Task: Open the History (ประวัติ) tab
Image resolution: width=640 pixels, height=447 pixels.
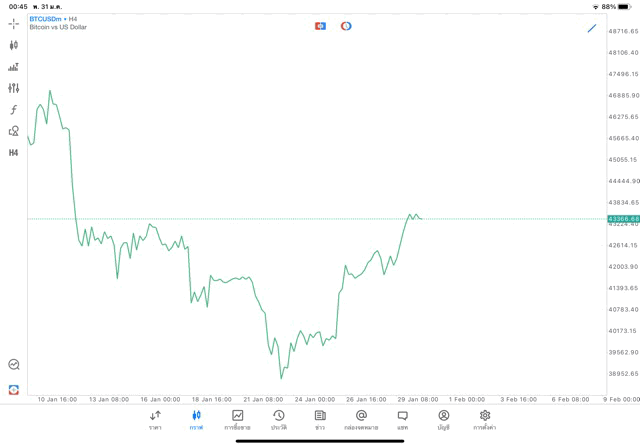Action: coord(278,419)
